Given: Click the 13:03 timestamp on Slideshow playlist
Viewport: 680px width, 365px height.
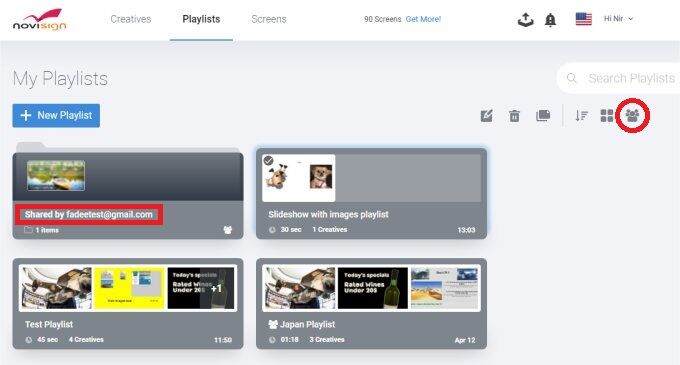Looking at the screenshot, I should [x=466, y=230].
